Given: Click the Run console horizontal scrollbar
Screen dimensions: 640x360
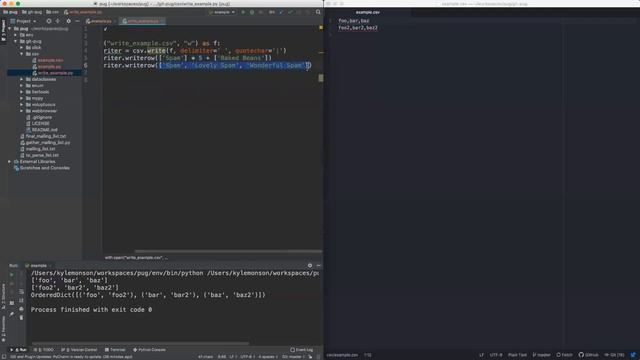Looking at the screenshot, I should [x=140, y=343].
